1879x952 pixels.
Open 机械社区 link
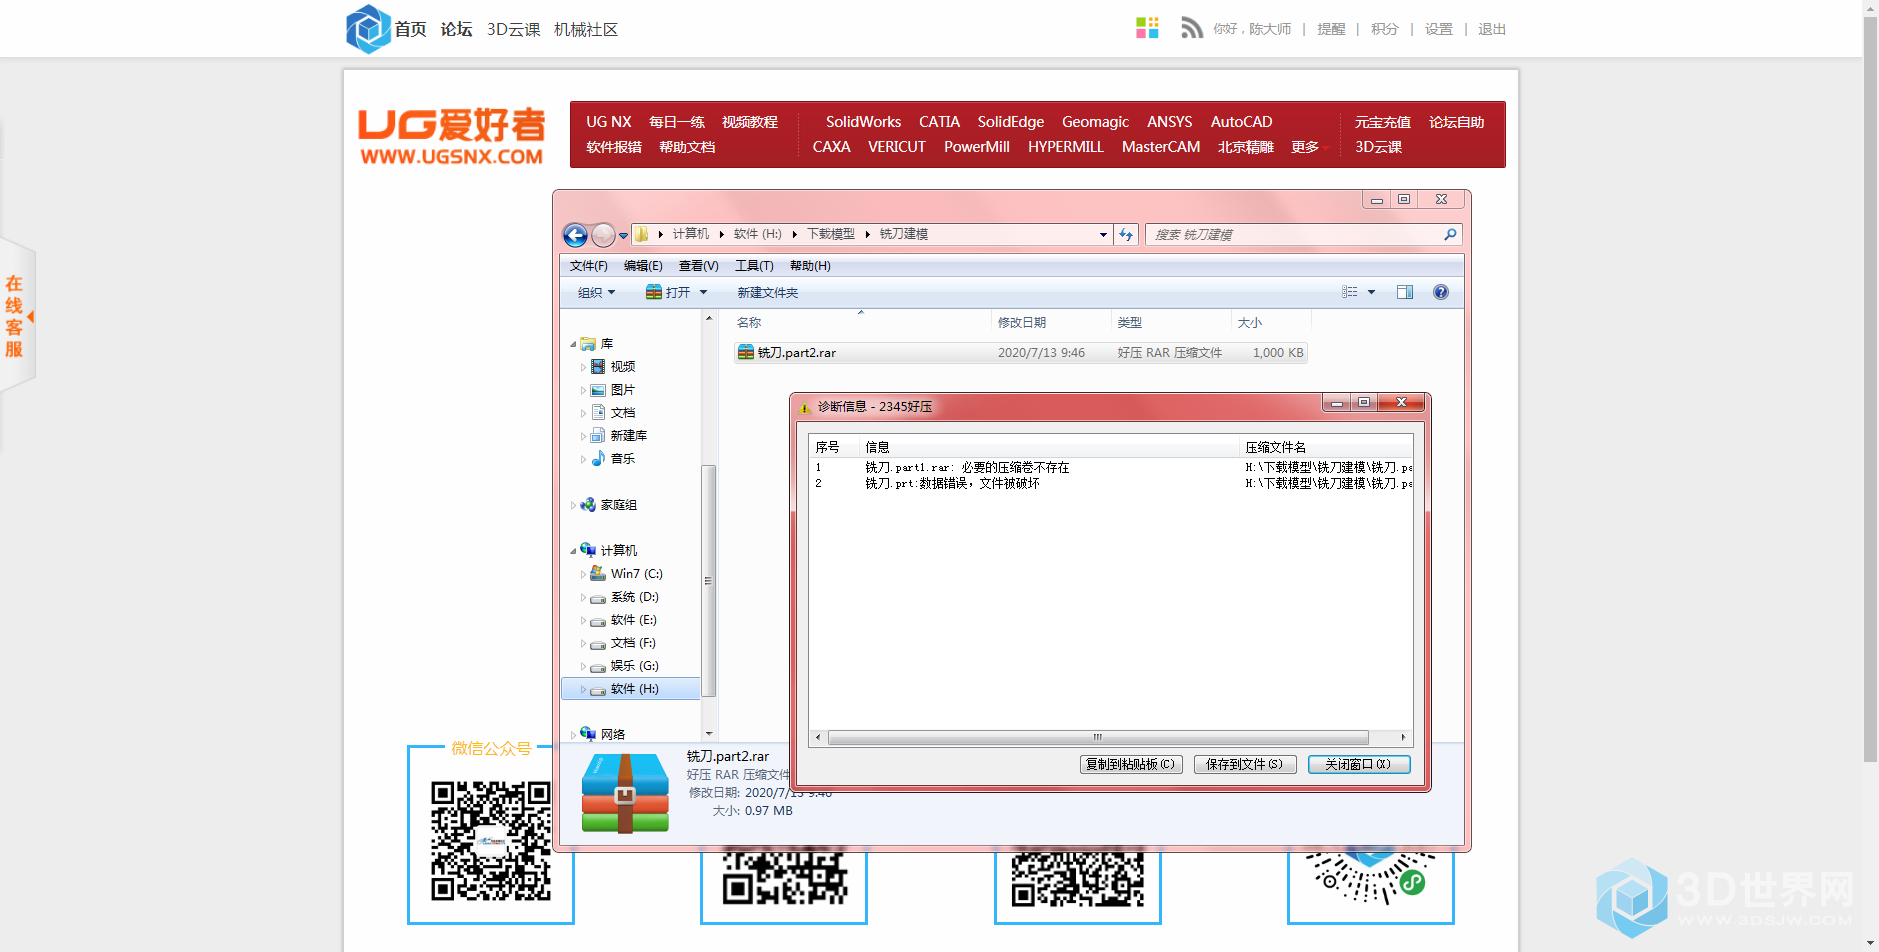[585, 29]
